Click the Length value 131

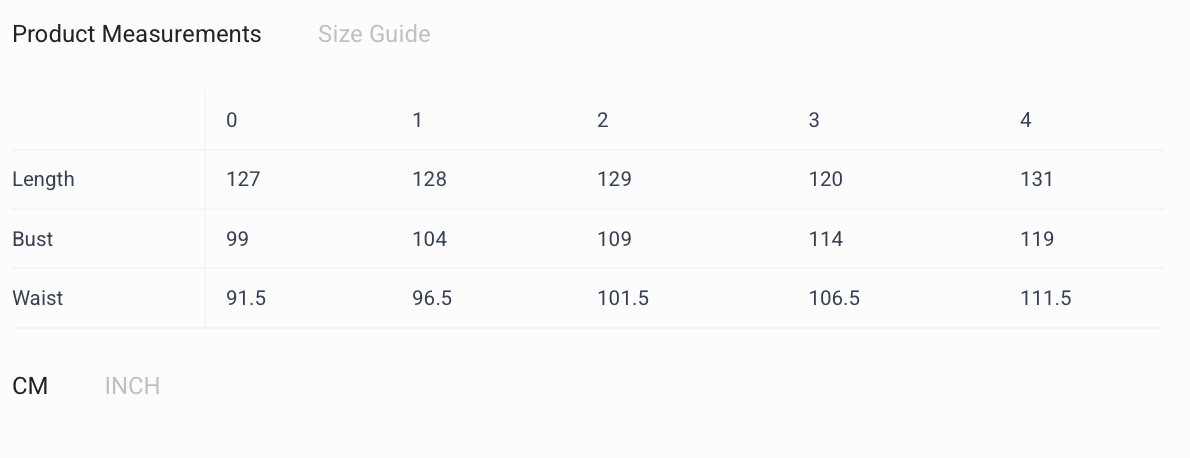[1036, 180]
